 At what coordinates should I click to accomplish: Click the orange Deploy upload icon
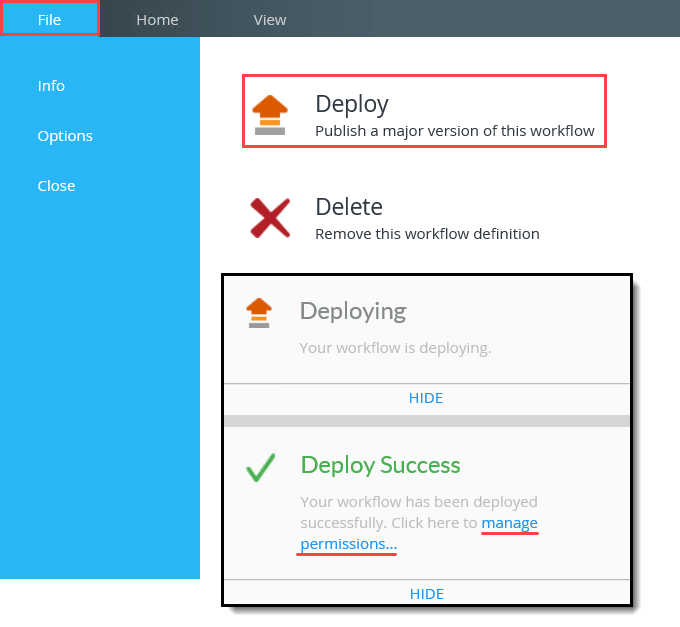point(270,115)
